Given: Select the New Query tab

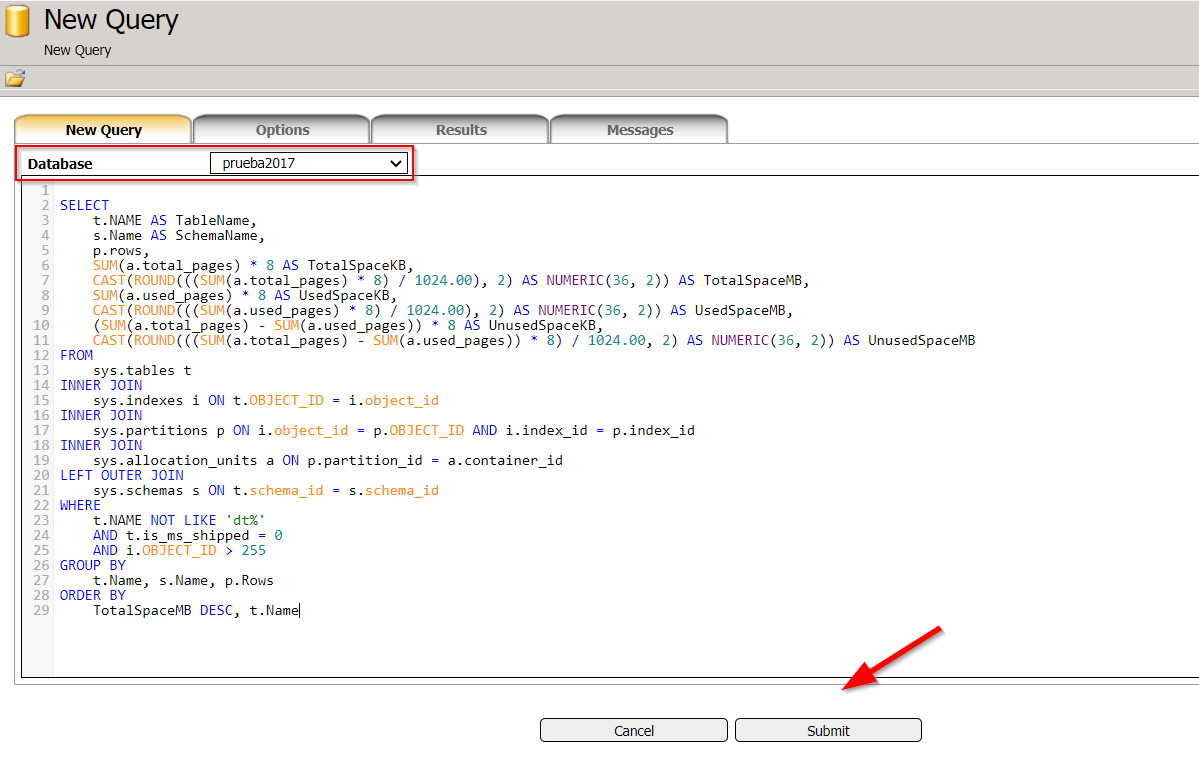Looking at the screenshot, I should [x=103, y=130].
